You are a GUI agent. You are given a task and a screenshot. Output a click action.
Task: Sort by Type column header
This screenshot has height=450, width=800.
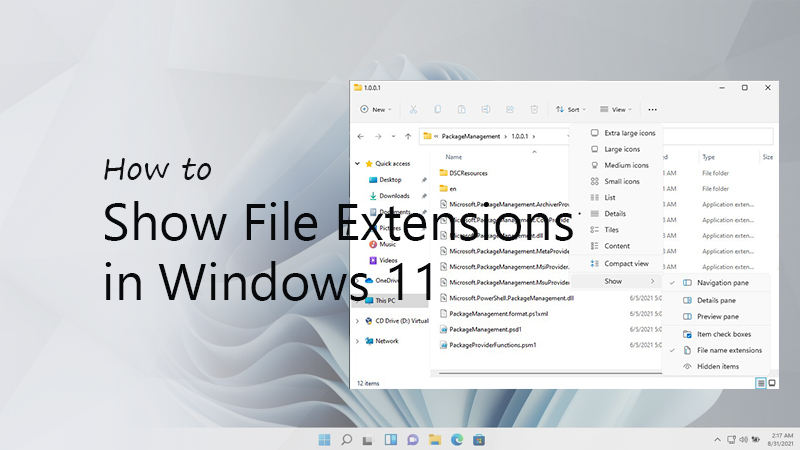[x=708, y=157]
